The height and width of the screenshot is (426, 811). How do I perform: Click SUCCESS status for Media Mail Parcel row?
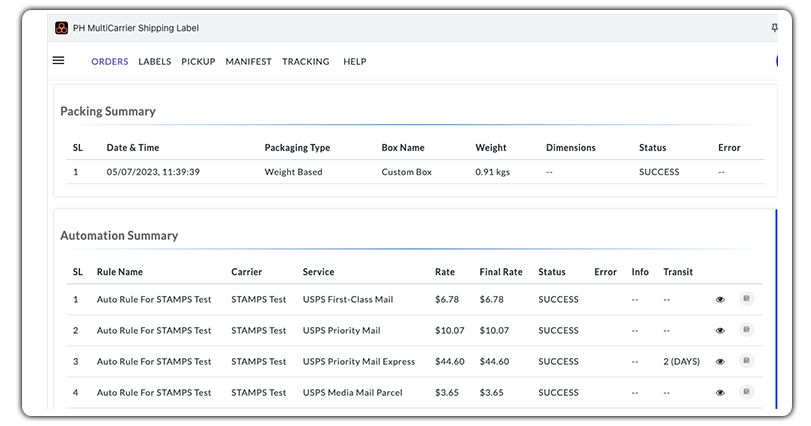[558, 393]
